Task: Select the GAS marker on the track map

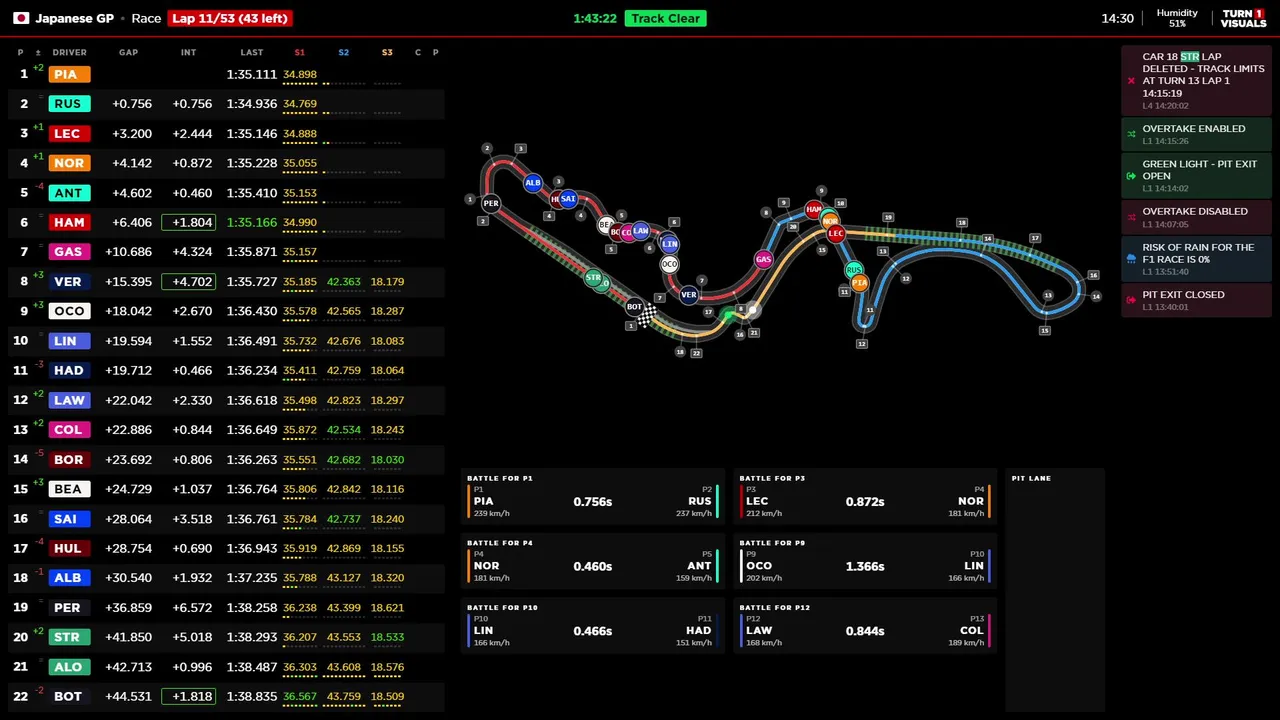Action: [763, 260]
